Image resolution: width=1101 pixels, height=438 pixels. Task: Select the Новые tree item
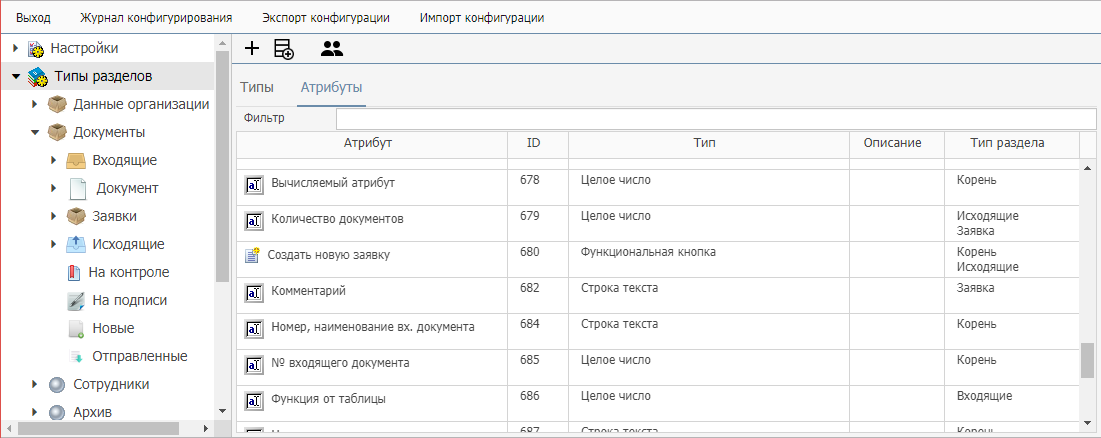[113, 328]
